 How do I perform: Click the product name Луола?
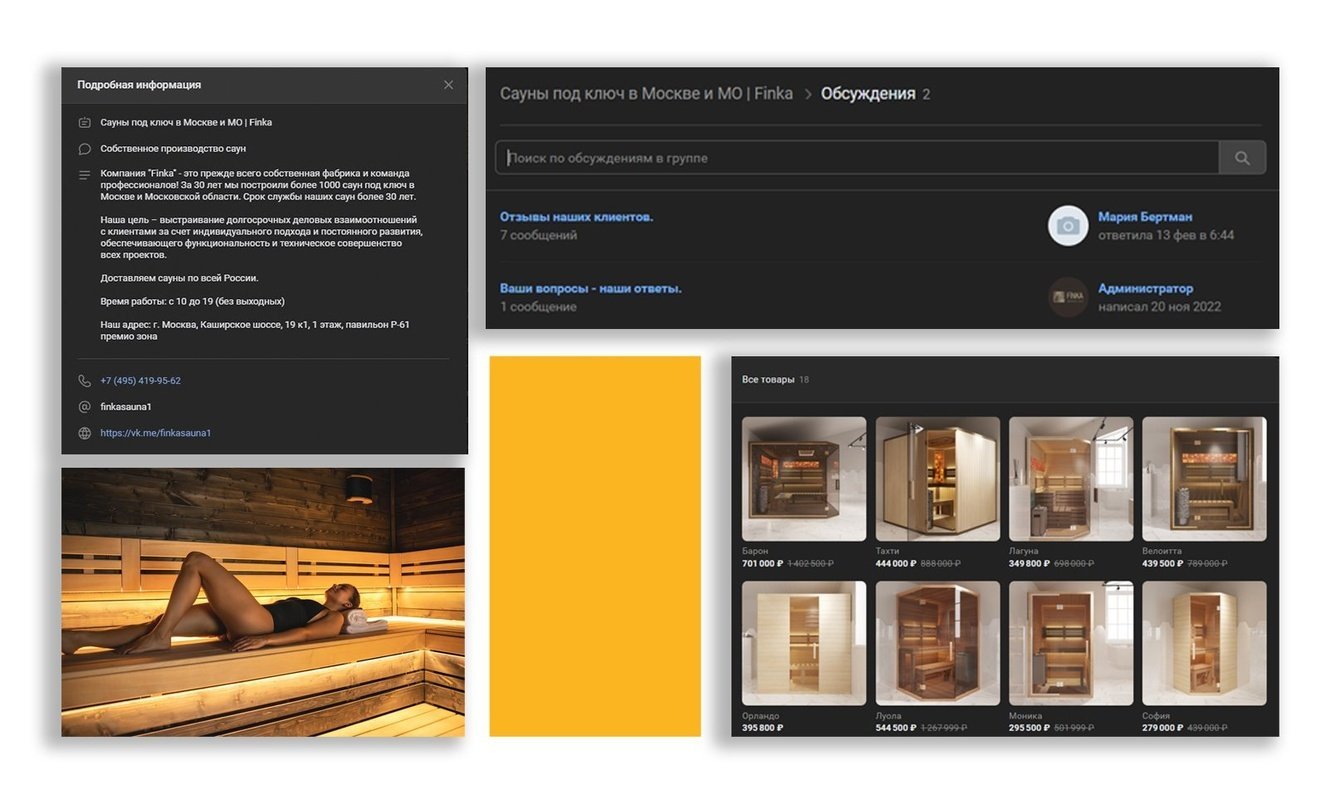point(888,716)
